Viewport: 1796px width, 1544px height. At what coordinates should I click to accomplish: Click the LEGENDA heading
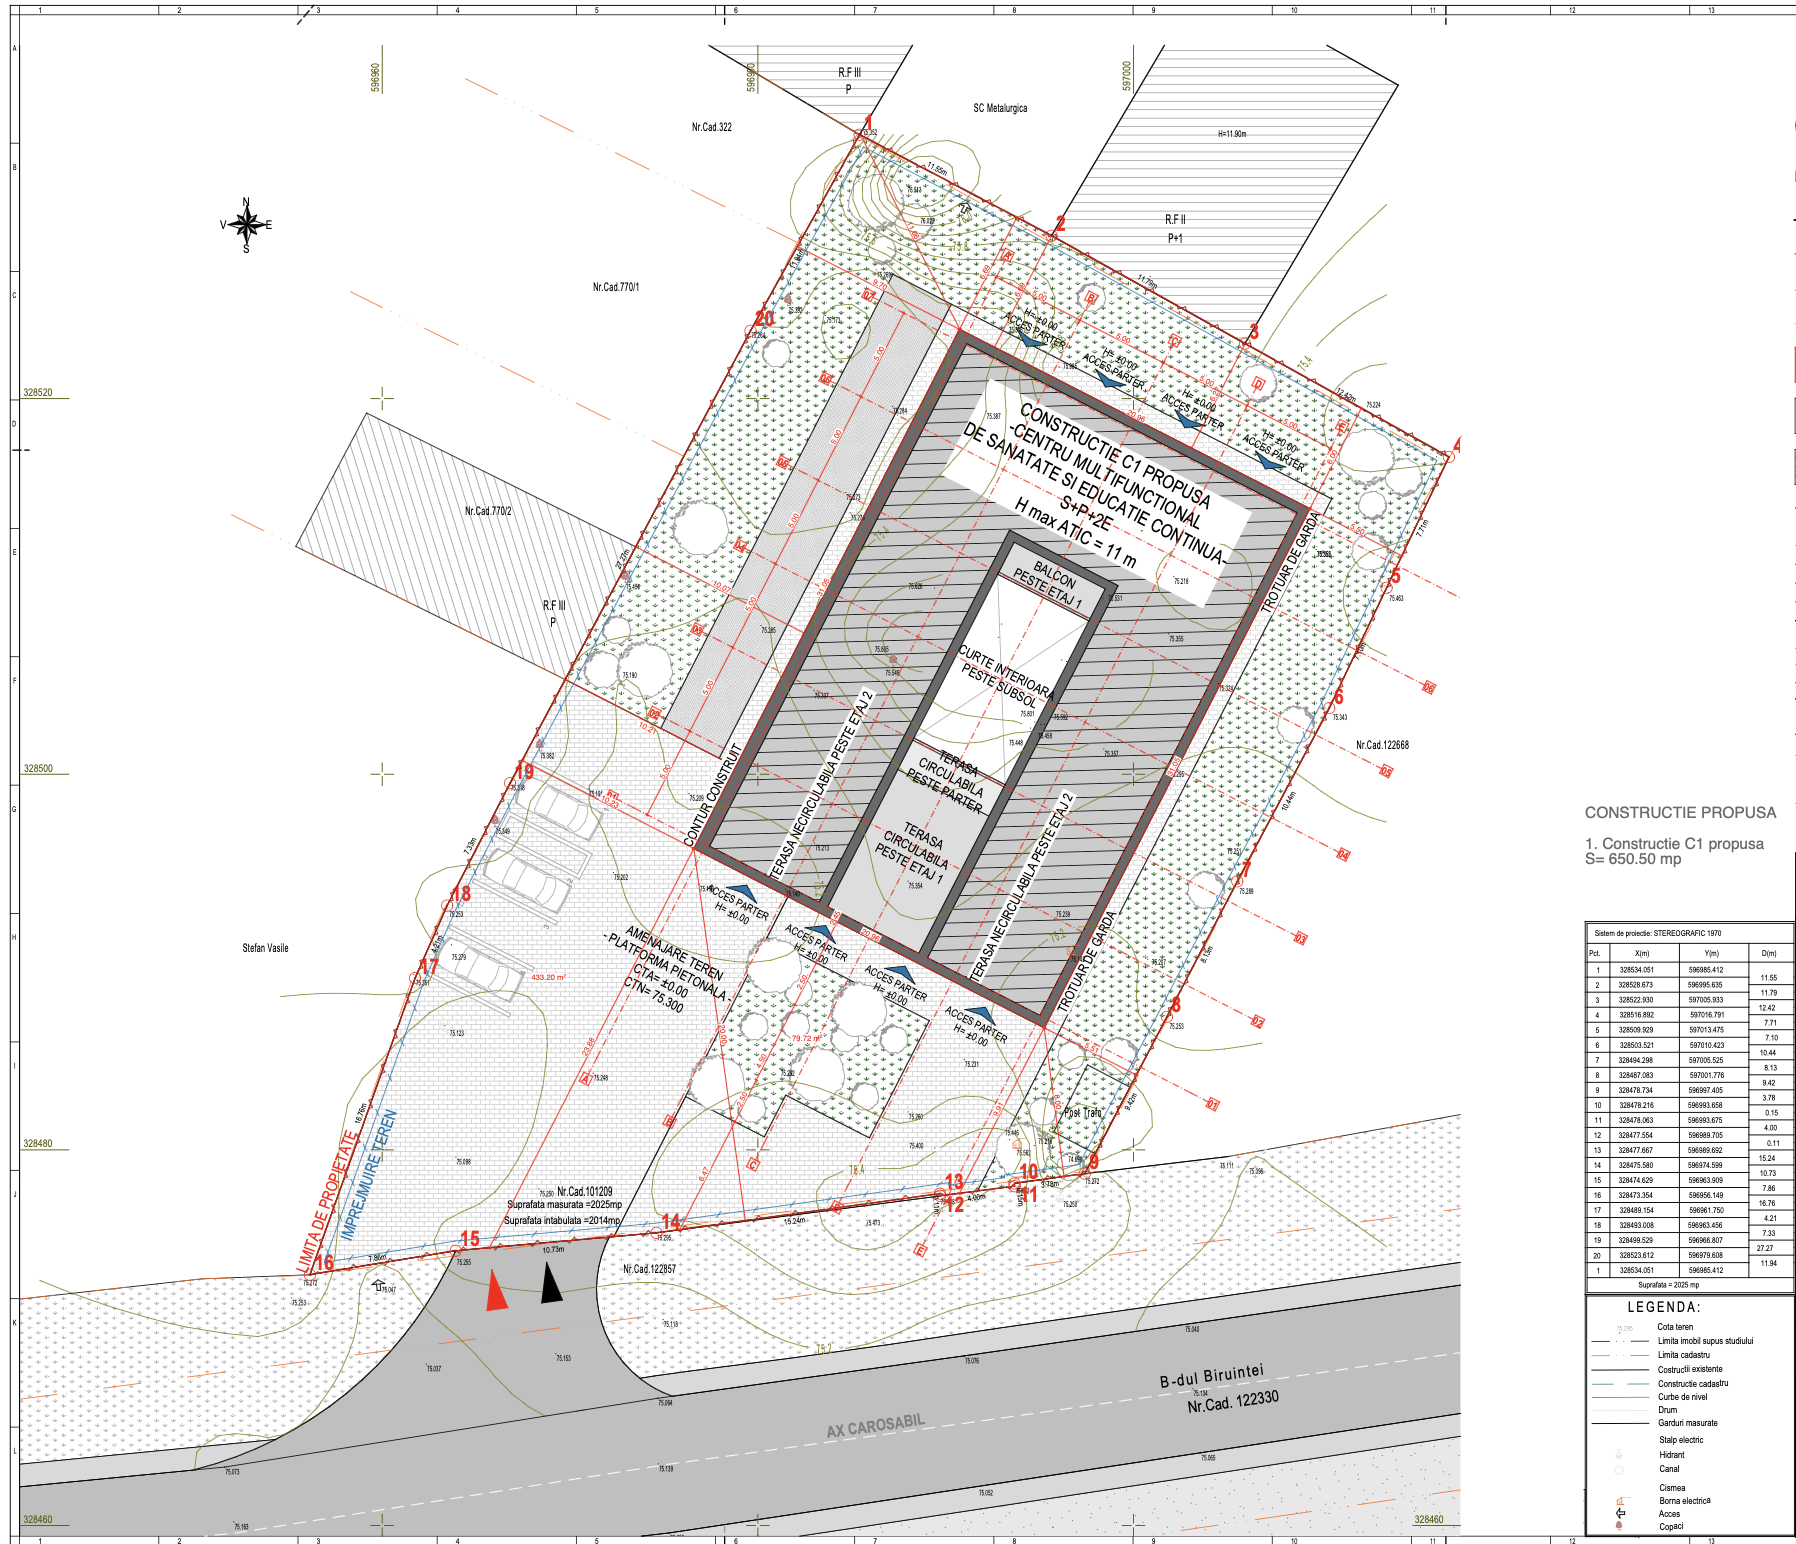pyautogui.click(x=1664, y=1307)
